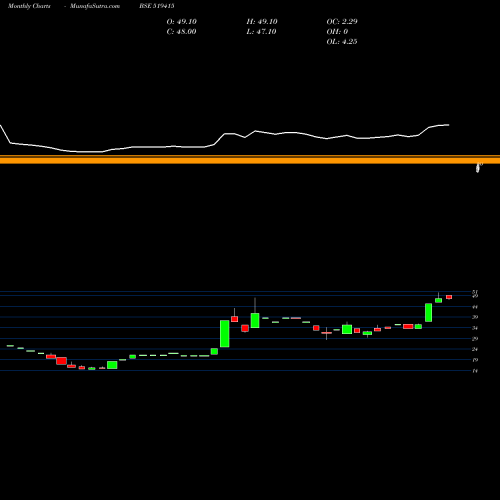Click the price axis label 44
Viewport: 500px width, 500px height.
475,307
